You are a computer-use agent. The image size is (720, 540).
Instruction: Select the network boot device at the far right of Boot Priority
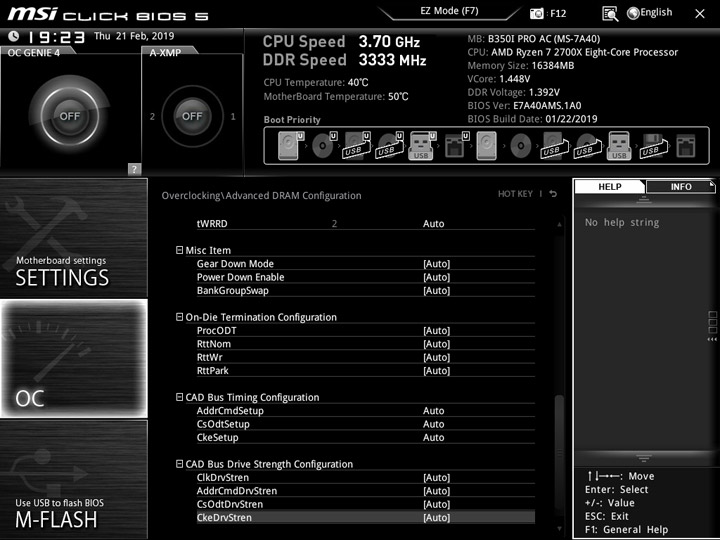point(685,146)
